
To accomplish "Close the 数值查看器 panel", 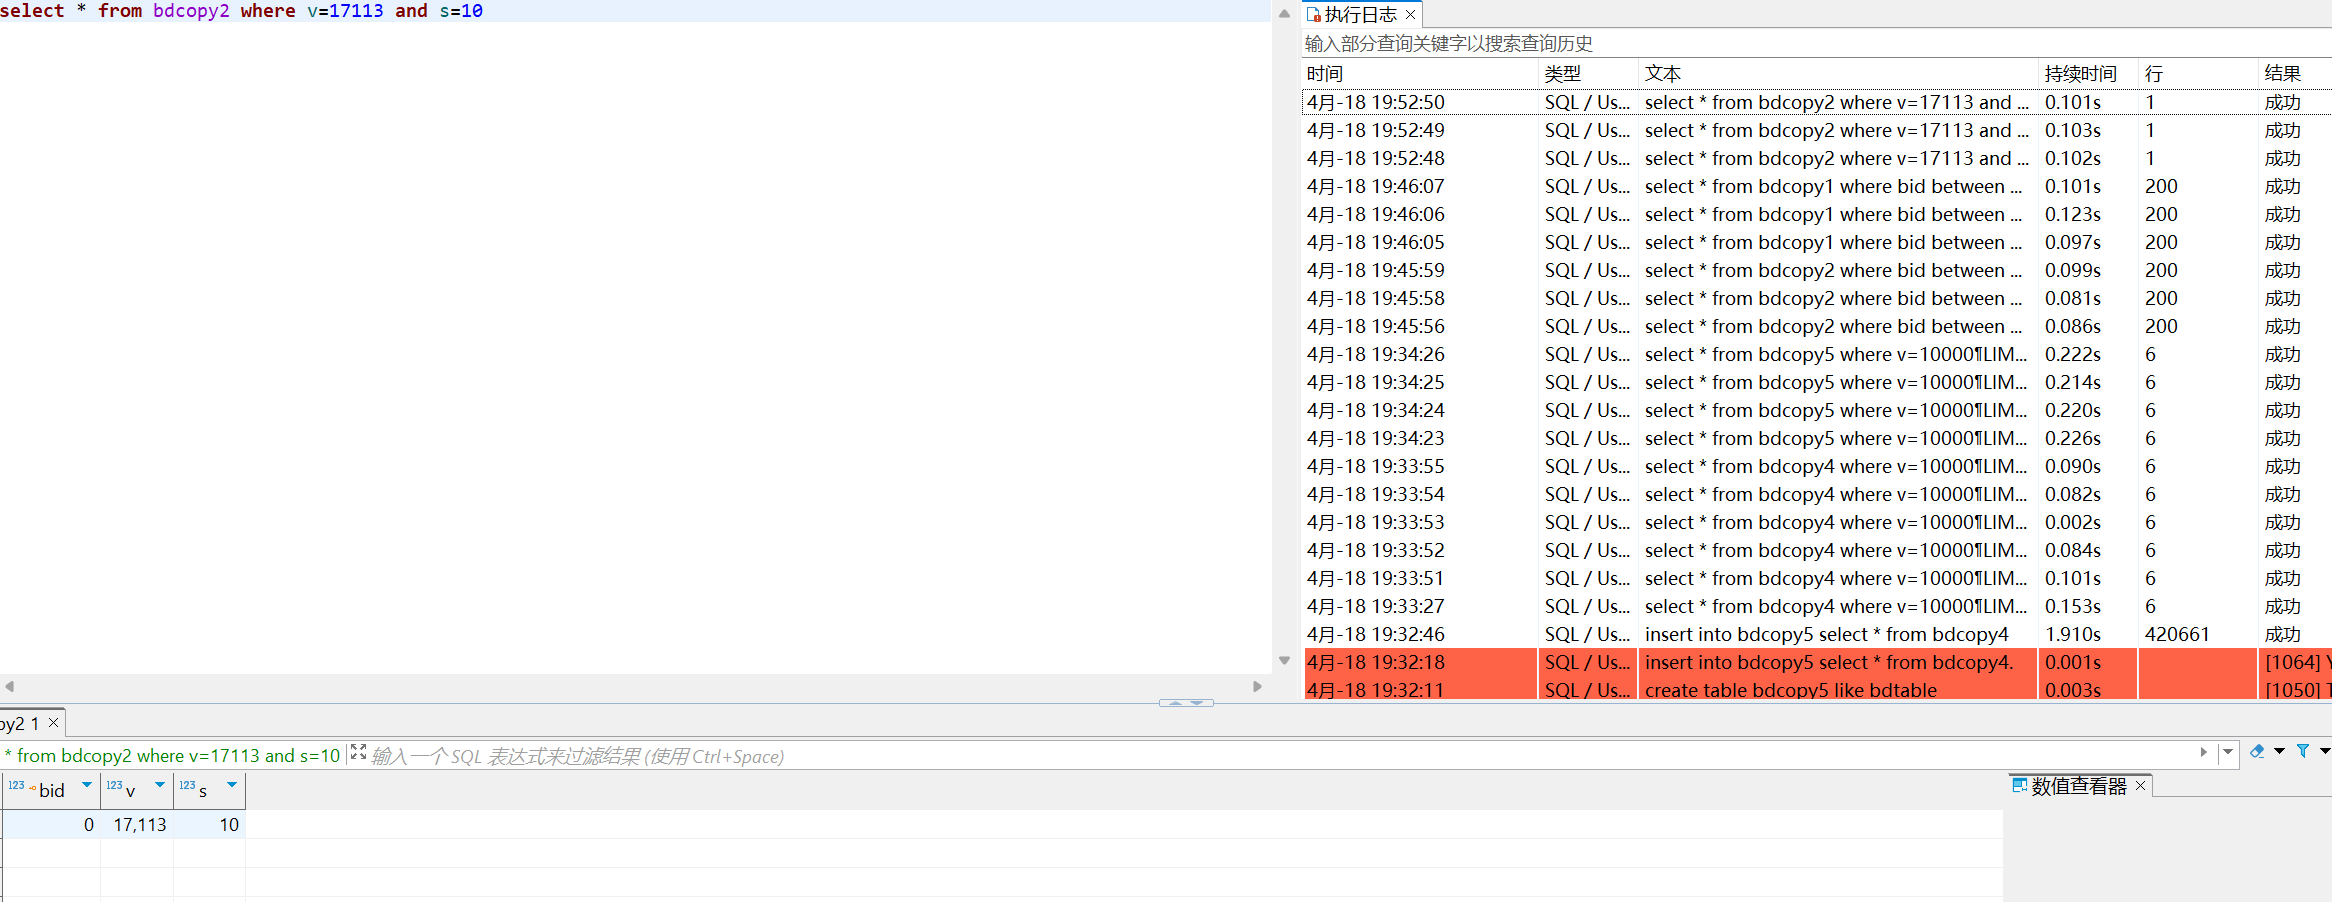I will pyautogui.click(x=2141, y=786).
